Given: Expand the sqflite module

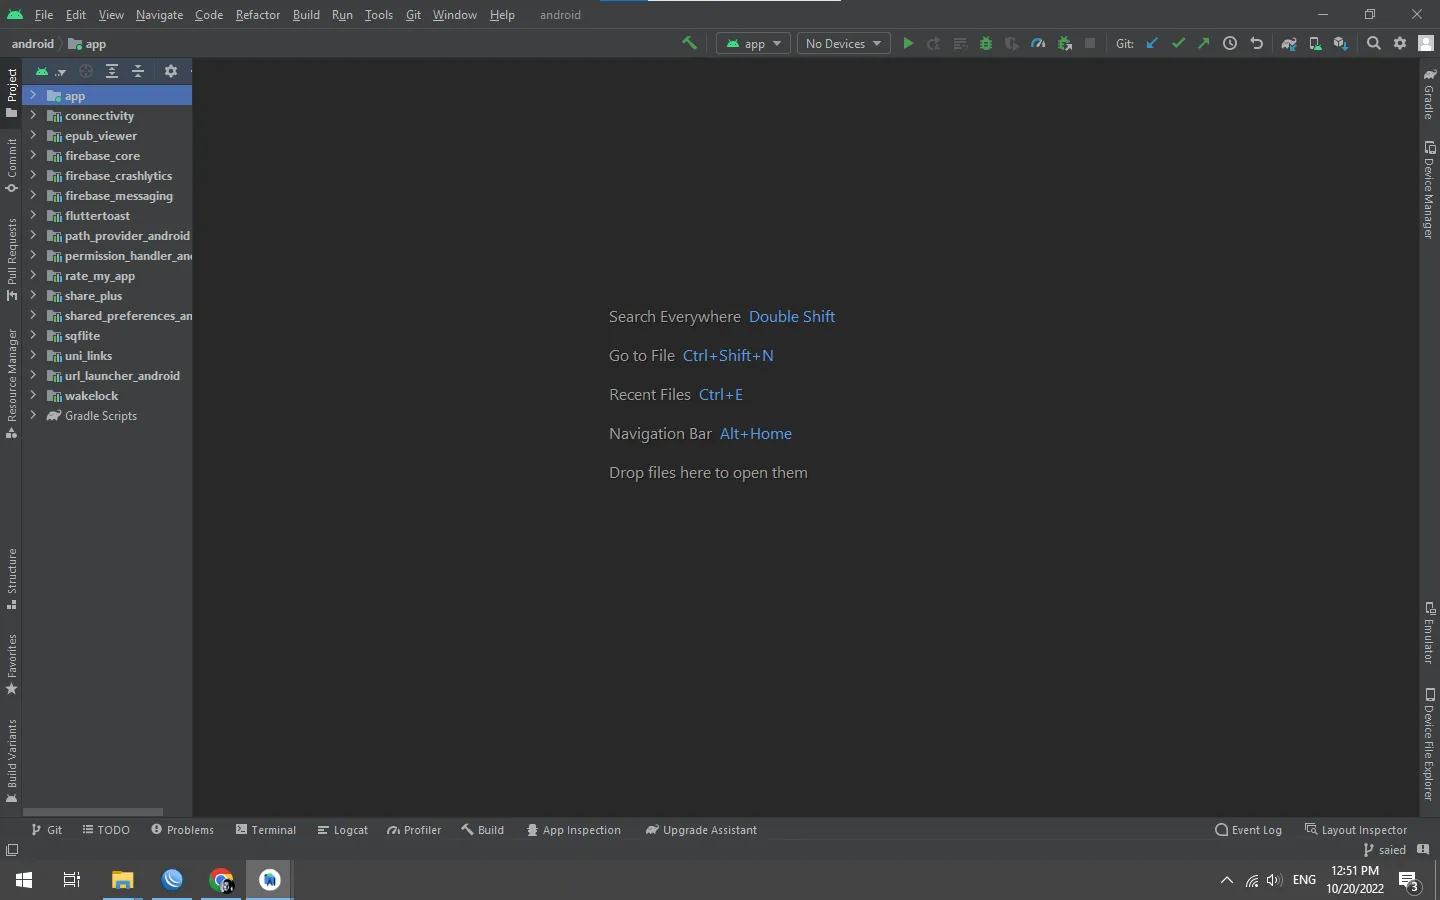Looking at the screenshot, I should [x=33, y=335].
